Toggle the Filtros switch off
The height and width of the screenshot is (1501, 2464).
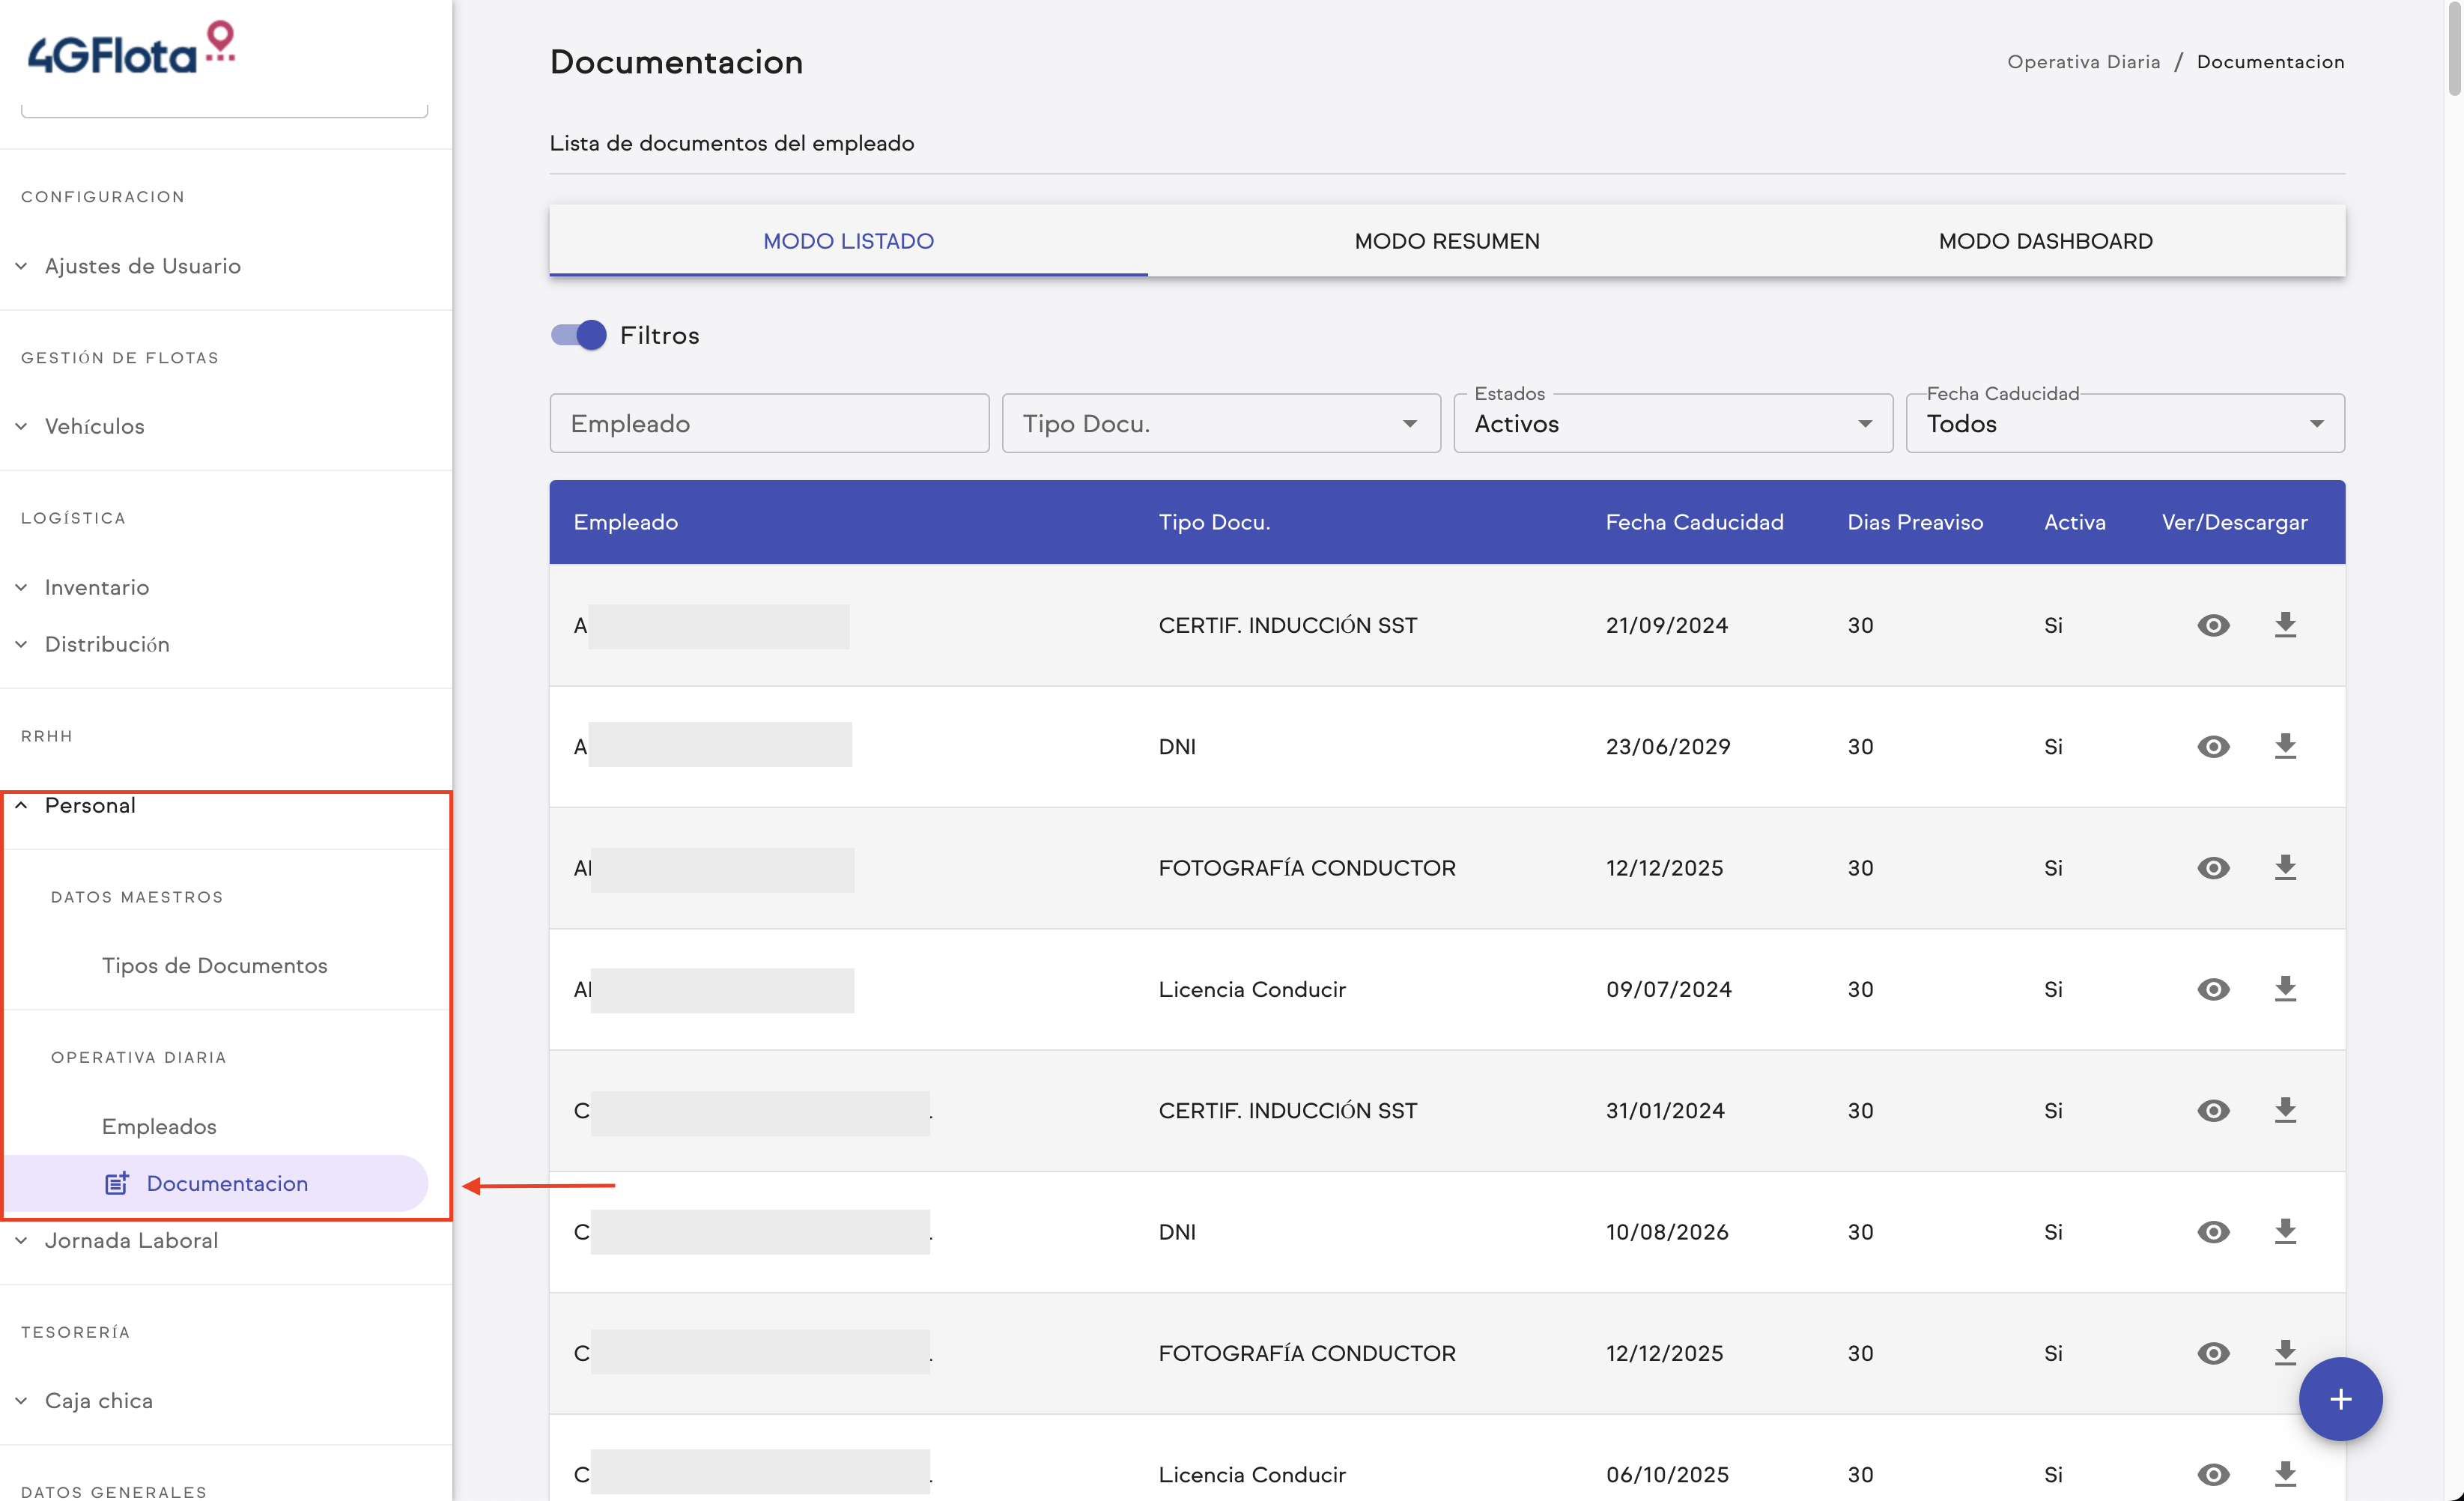(x=578, y=335)
